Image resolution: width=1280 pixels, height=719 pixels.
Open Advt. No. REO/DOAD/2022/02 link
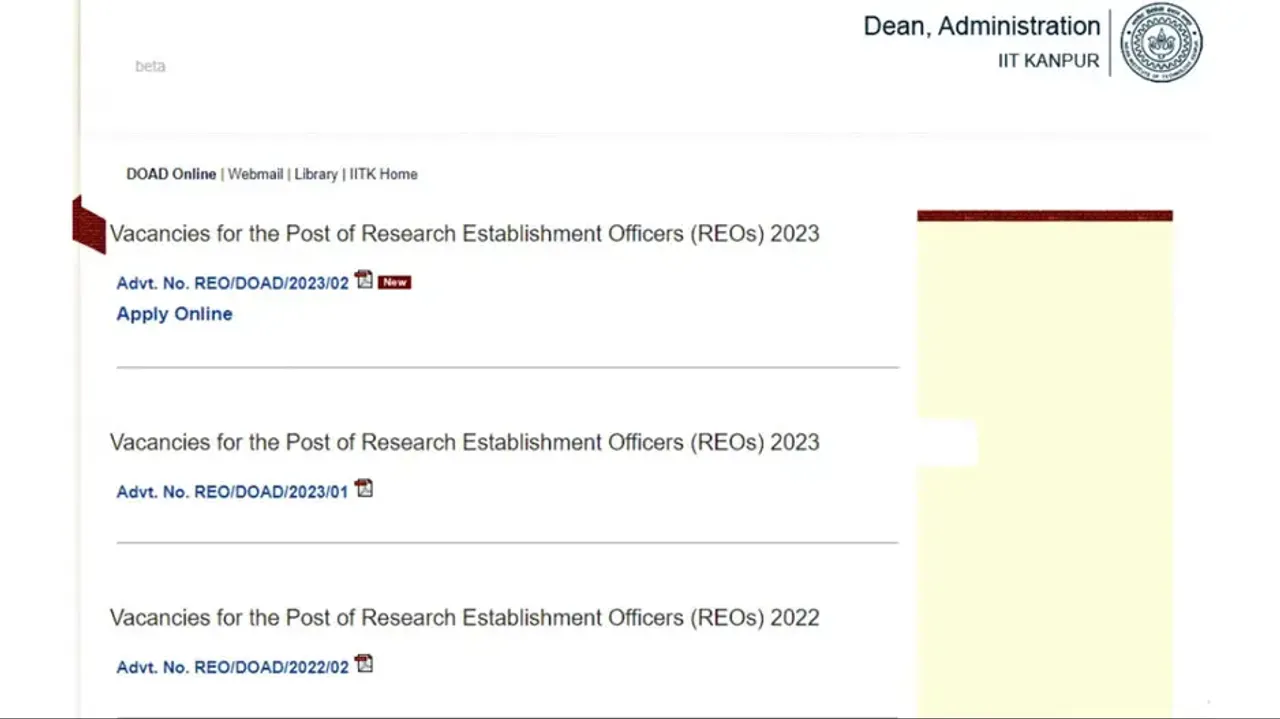point(232,667)
